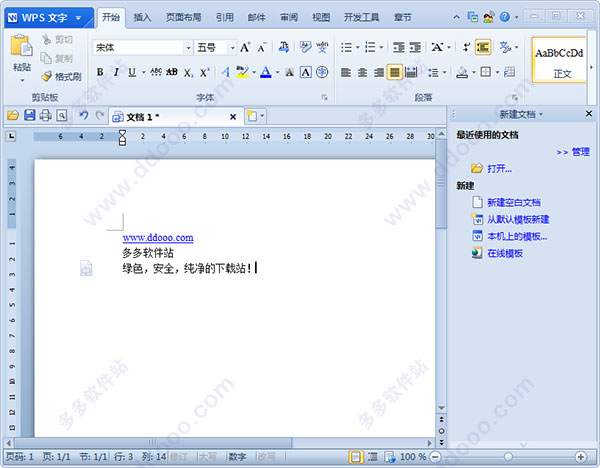Click the font color A swatch

click(266, 72)
